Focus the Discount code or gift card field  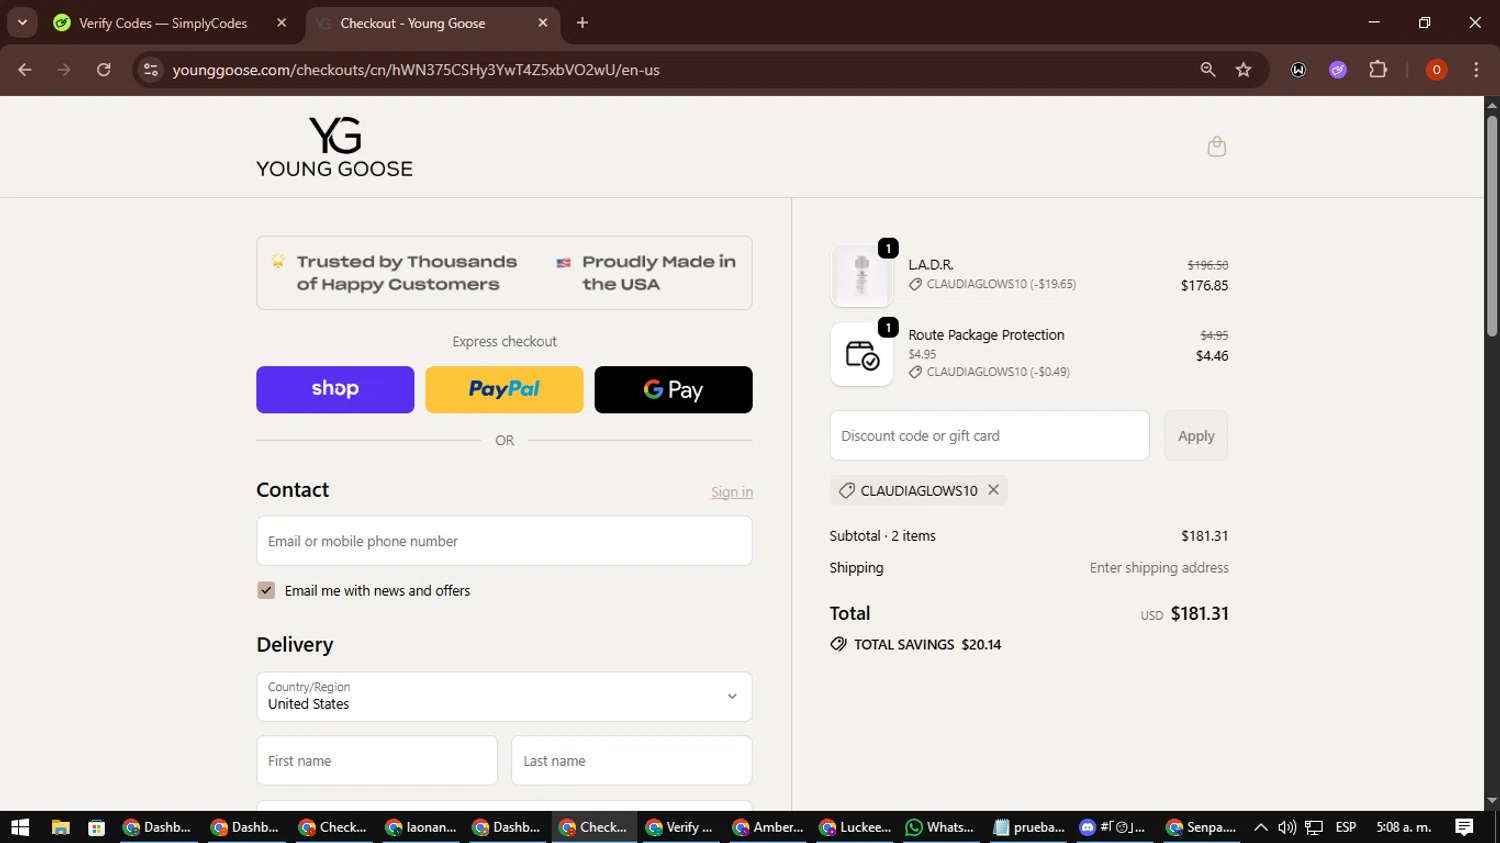(989, 436)
